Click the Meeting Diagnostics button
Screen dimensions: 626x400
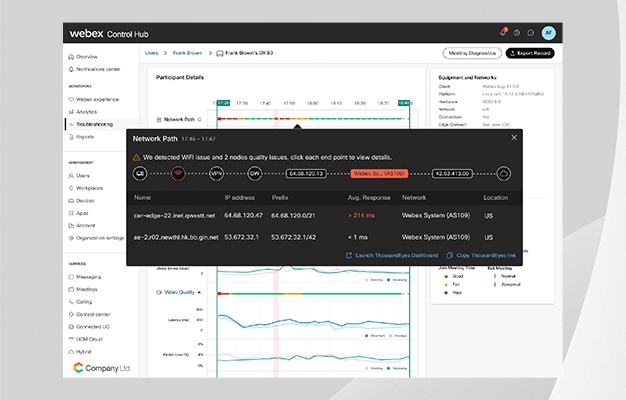(x=472, y=53)
